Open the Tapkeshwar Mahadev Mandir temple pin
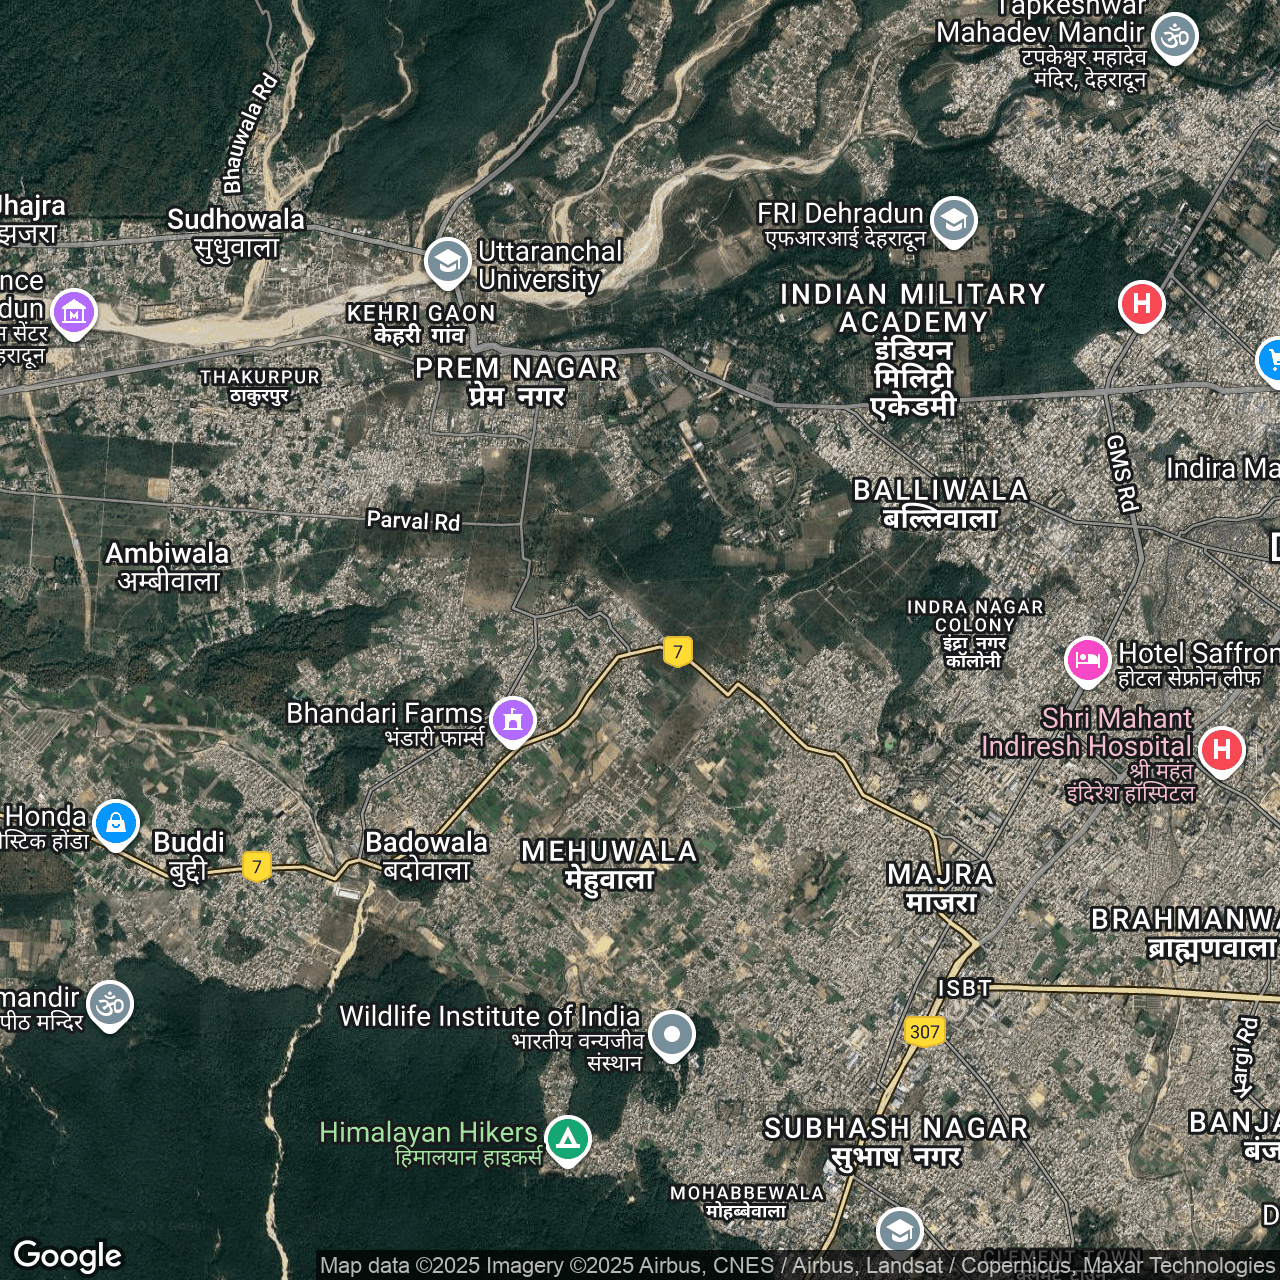 click(x=1174, y=38)
